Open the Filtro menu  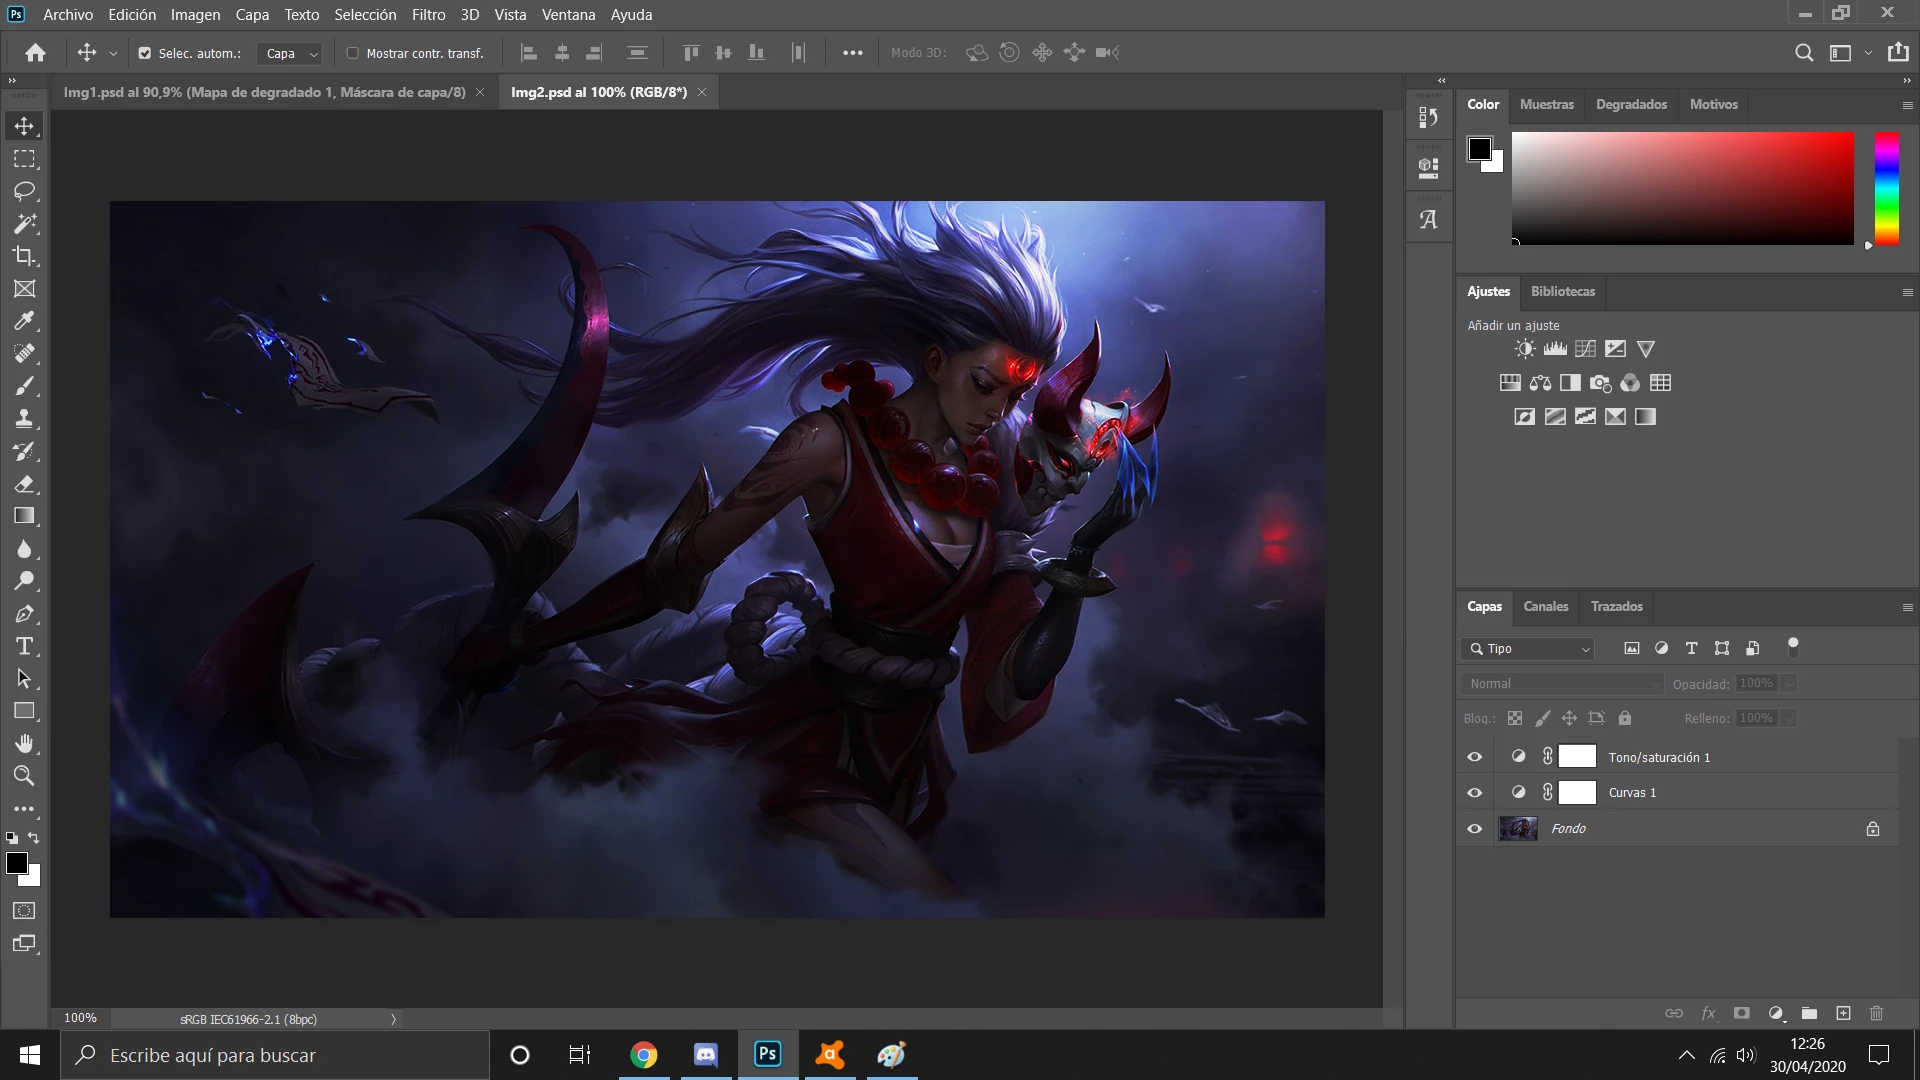click(x=428, y=15)
